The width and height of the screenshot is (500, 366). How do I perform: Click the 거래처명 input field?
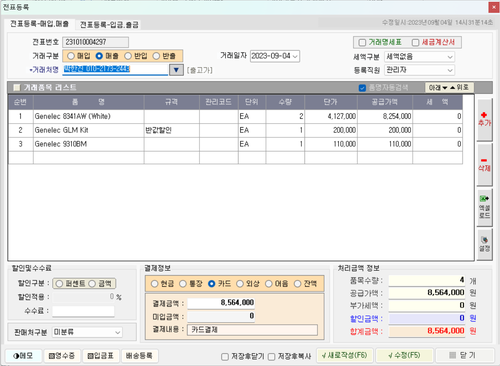115,69
